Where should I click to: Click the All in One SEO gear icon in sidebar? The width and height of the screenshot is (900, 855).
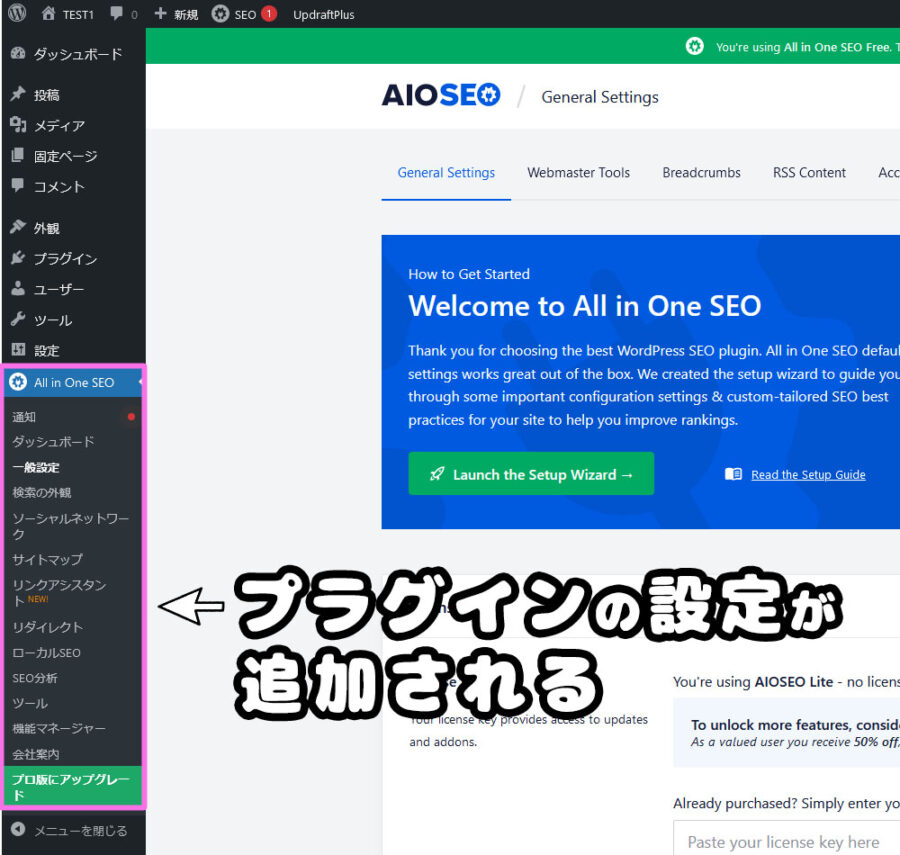click(18, 382)
